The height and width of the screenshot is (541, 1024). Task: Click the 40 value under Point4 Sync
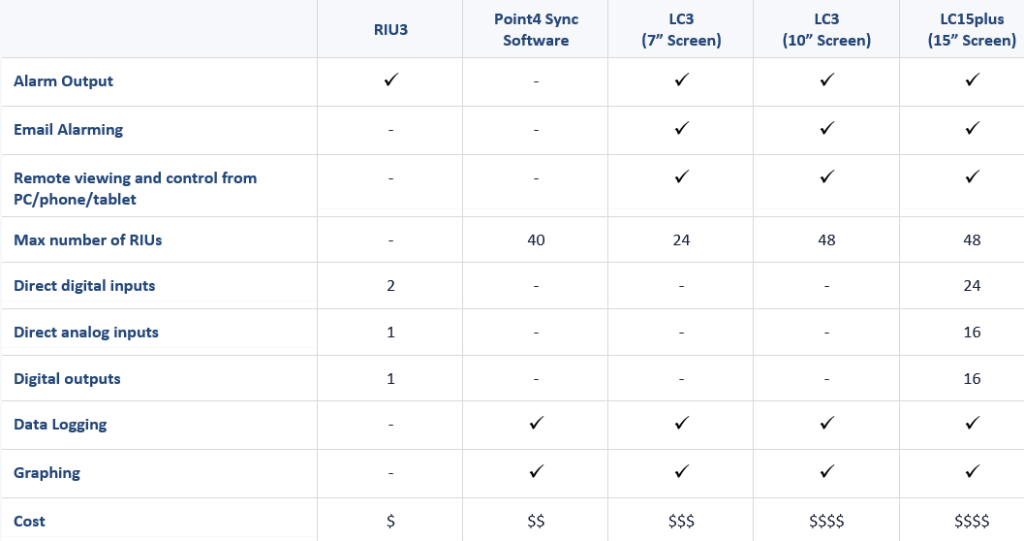coord(536,240)
